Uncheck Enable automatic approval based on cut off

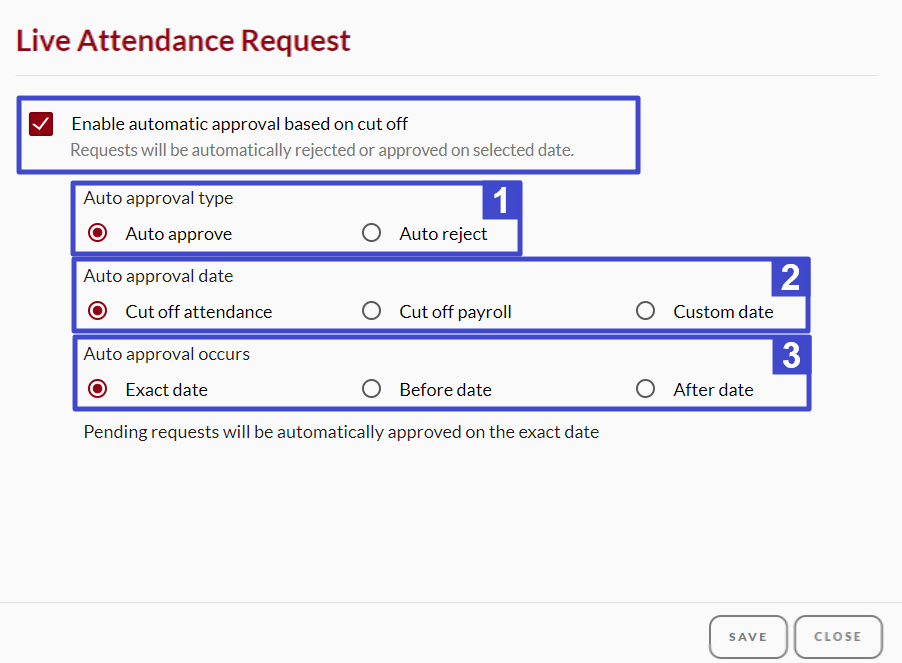[41, 124]
